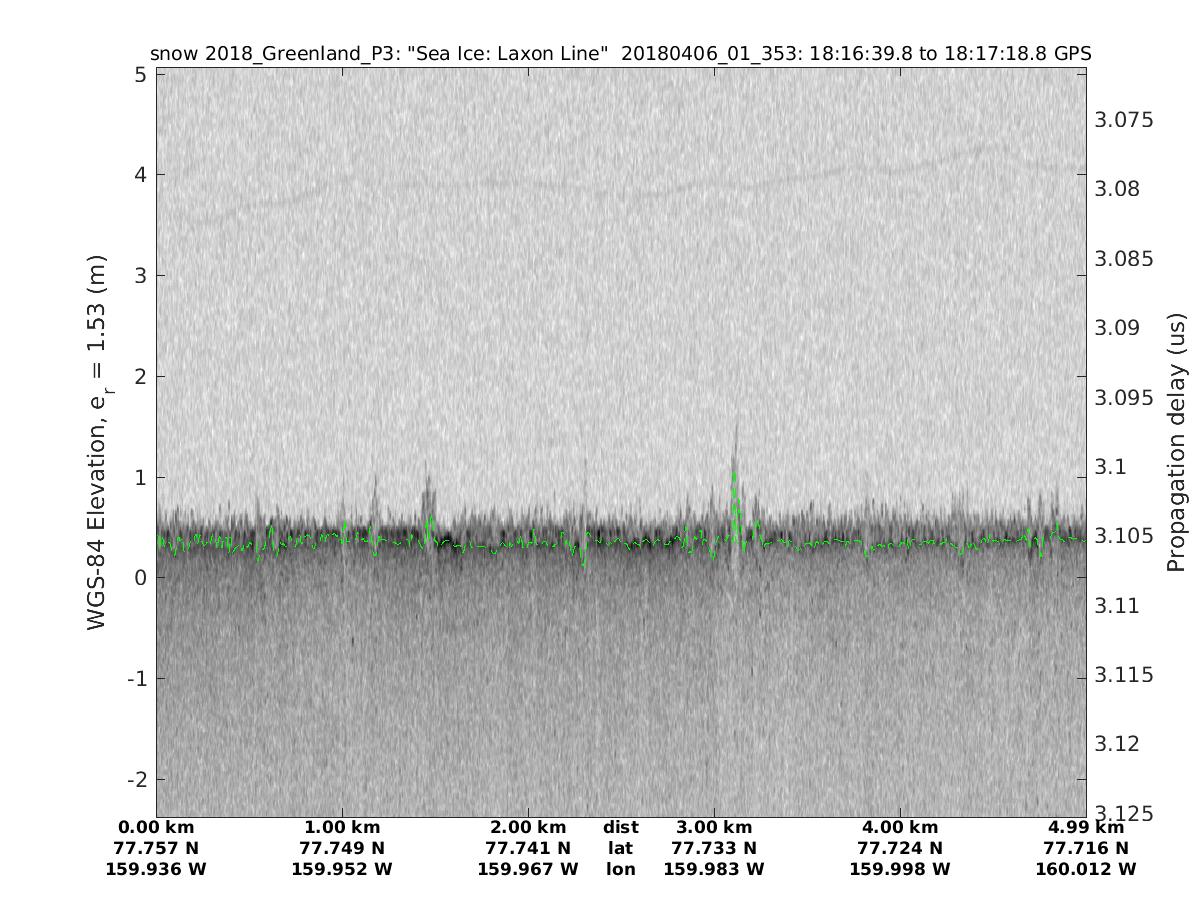Click the latitude value "77.733 N"
Viewport: 1200px width, 900px height.
[x=714, y=848]
